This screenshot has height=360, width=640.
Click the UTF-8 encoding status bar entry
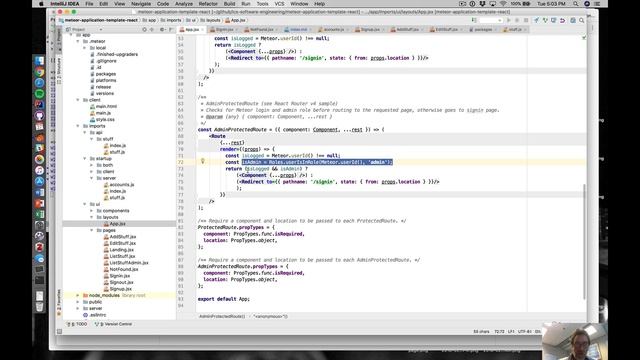point(524,331)
